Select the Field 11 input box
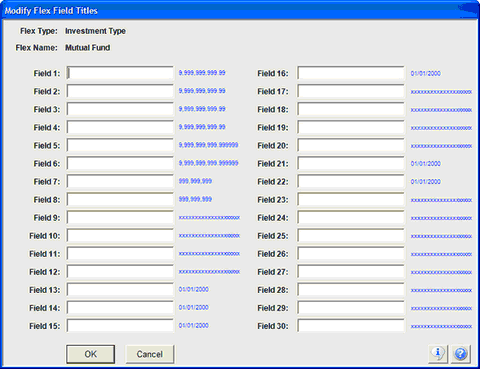Image resolution: width=480 pixels, height=369 pixels. tap(120, 254)
